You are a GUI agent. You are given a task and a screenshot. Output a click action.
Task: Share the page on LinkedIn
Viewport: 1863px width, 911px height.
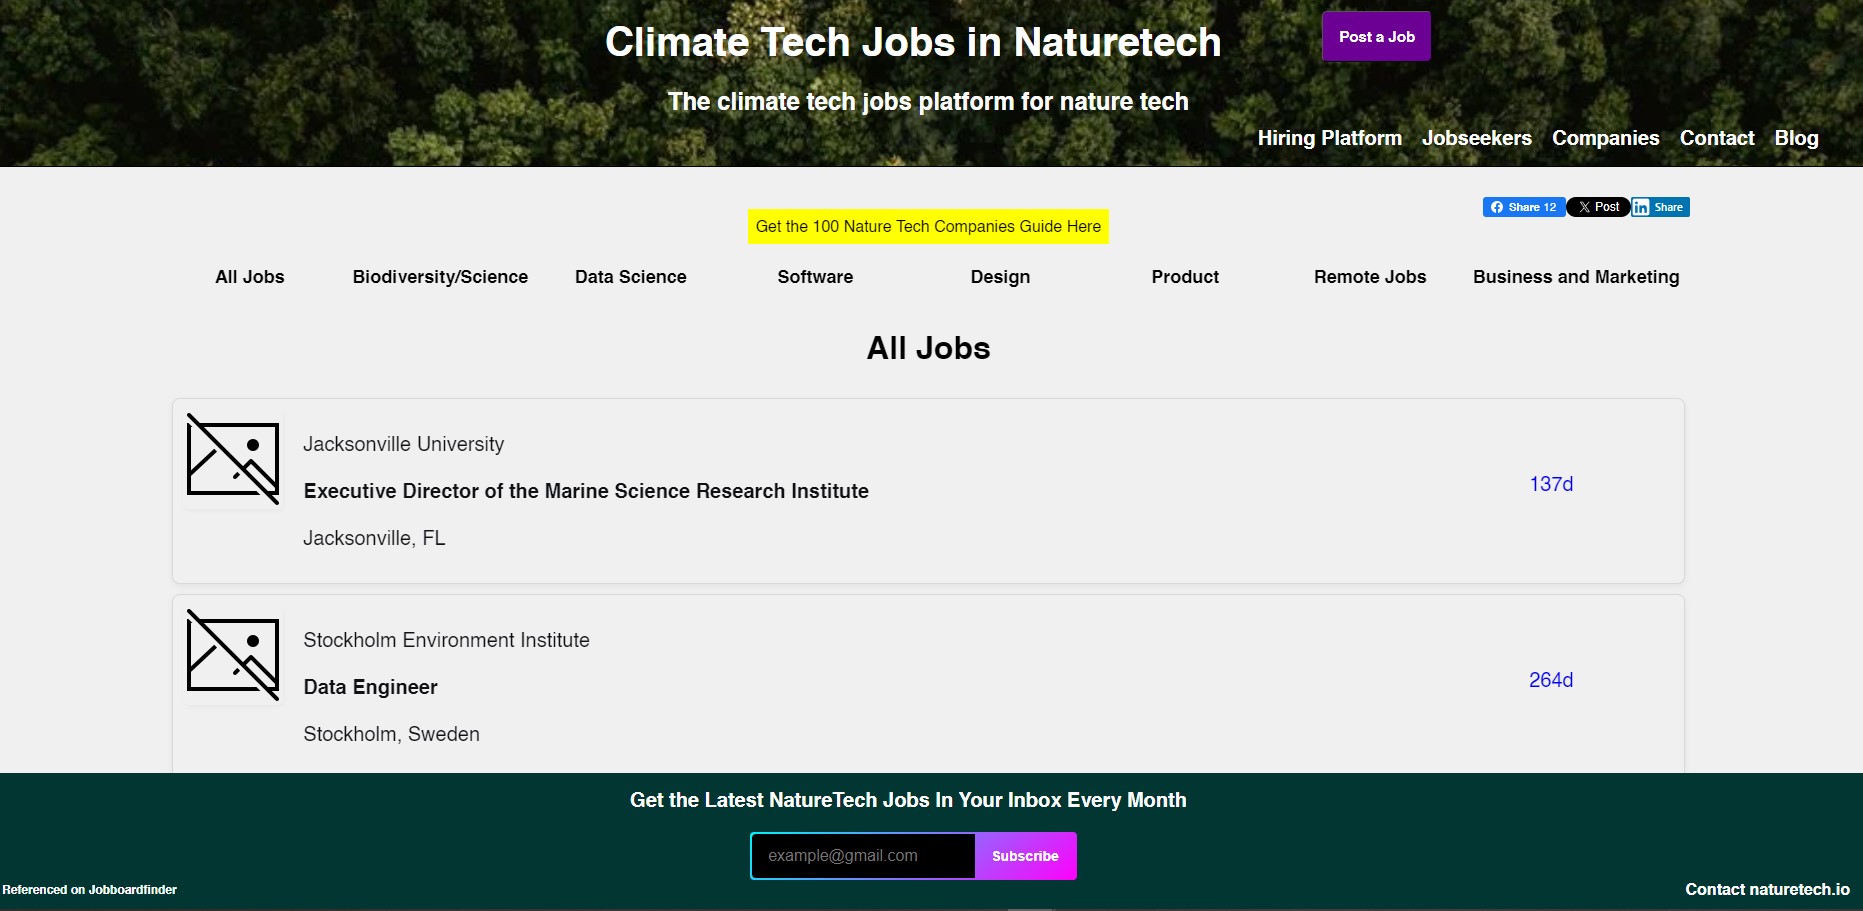[x=1660, y=207]
